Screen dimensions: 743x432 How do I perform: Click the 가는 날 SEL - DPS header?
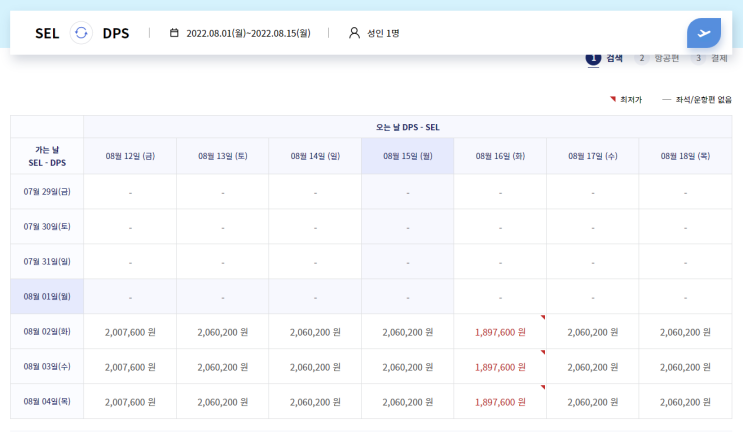(x=47, y=156)
